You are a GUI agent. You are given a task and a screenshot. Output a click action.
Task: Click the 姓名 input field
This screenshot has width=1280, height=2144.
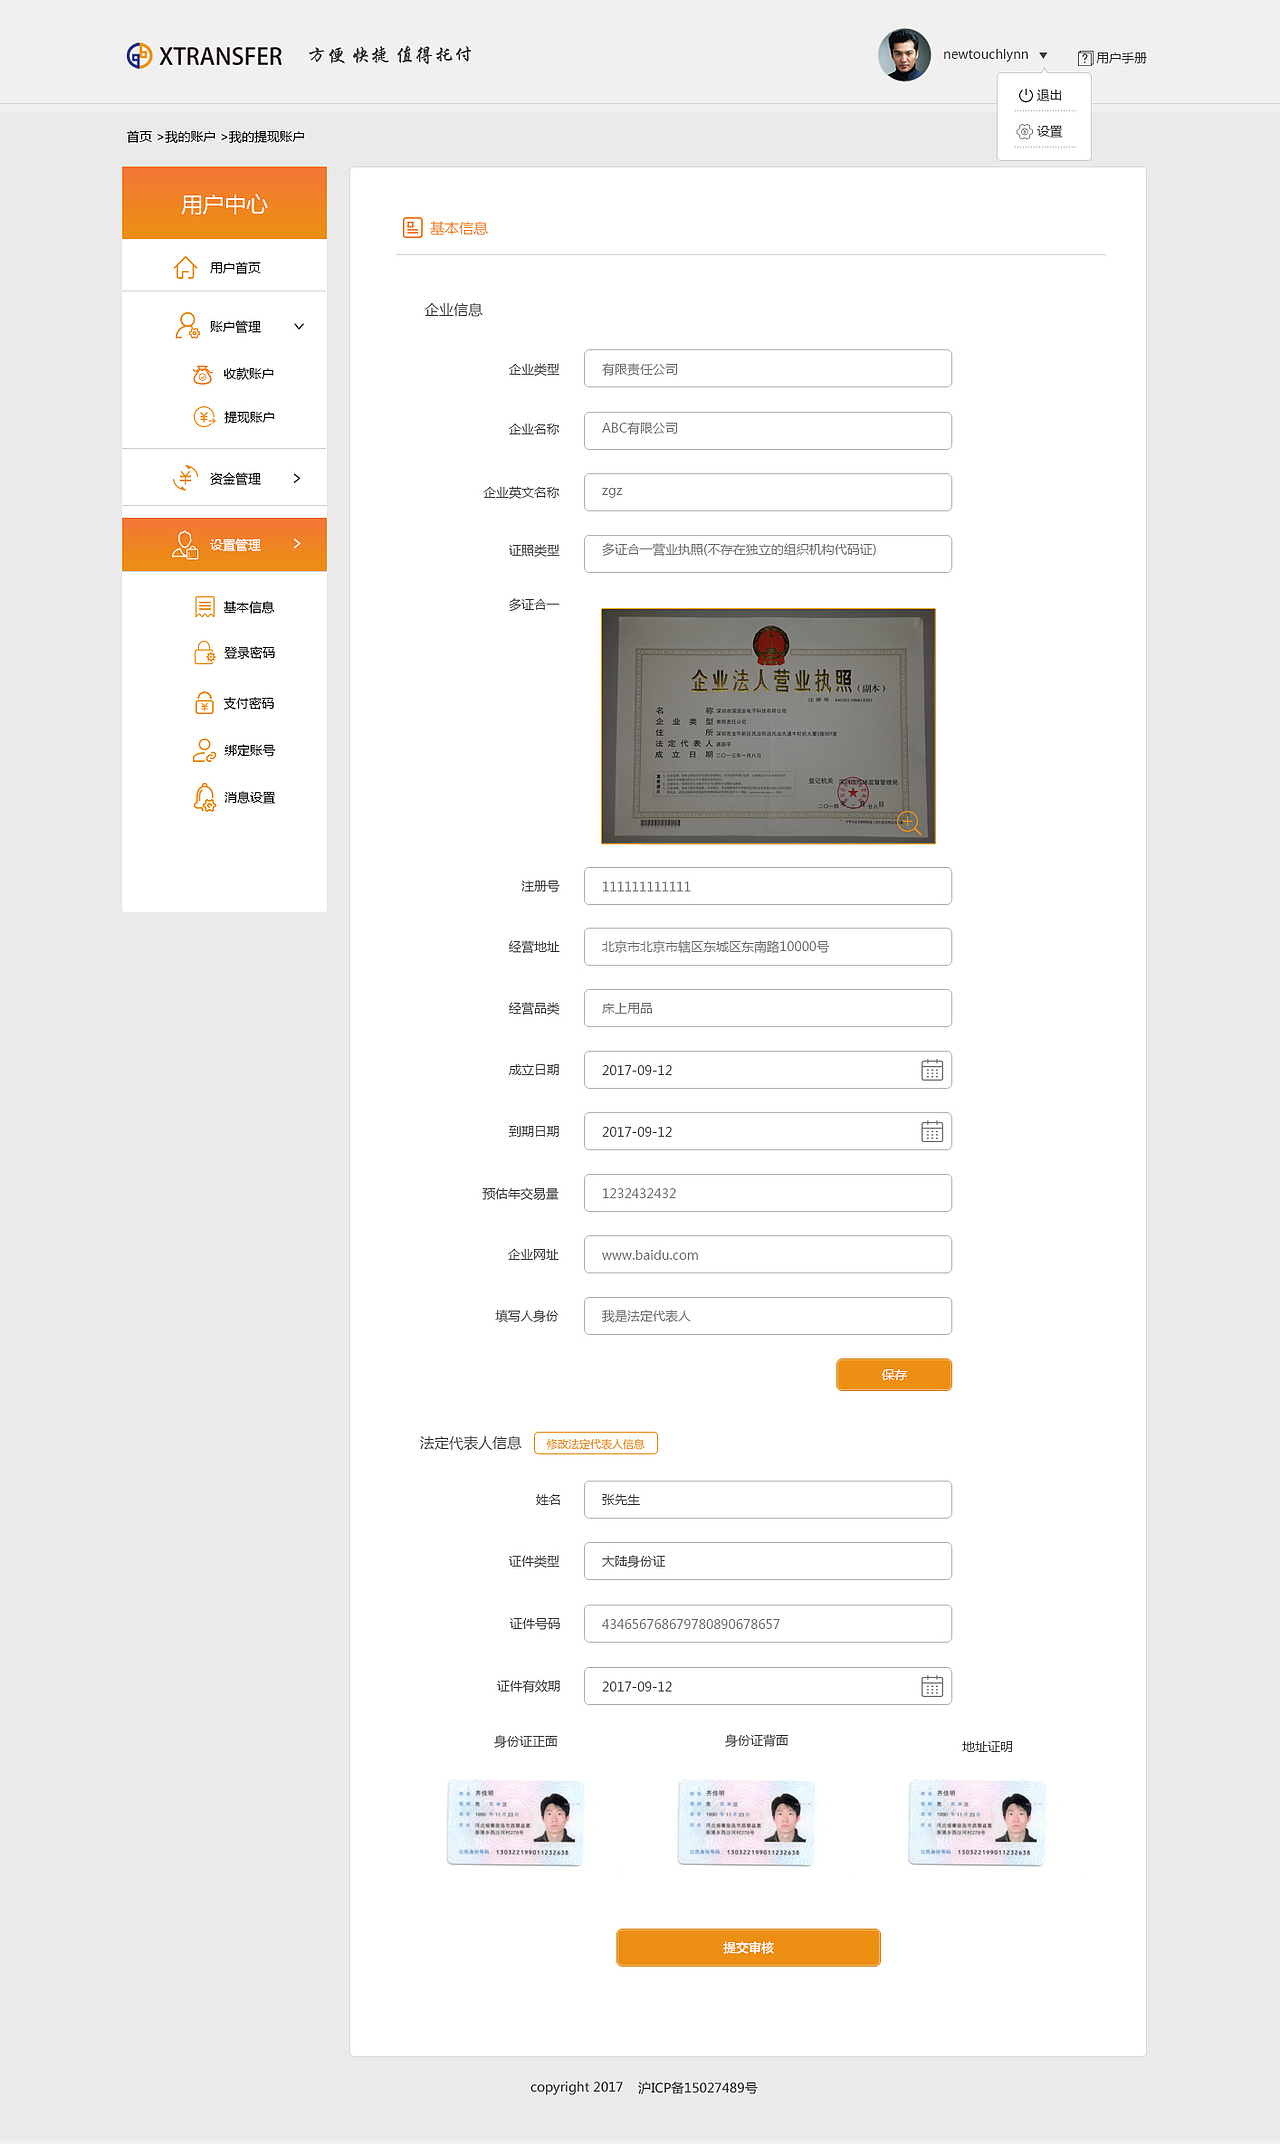pyautogui.click(x=768, y=1499)
